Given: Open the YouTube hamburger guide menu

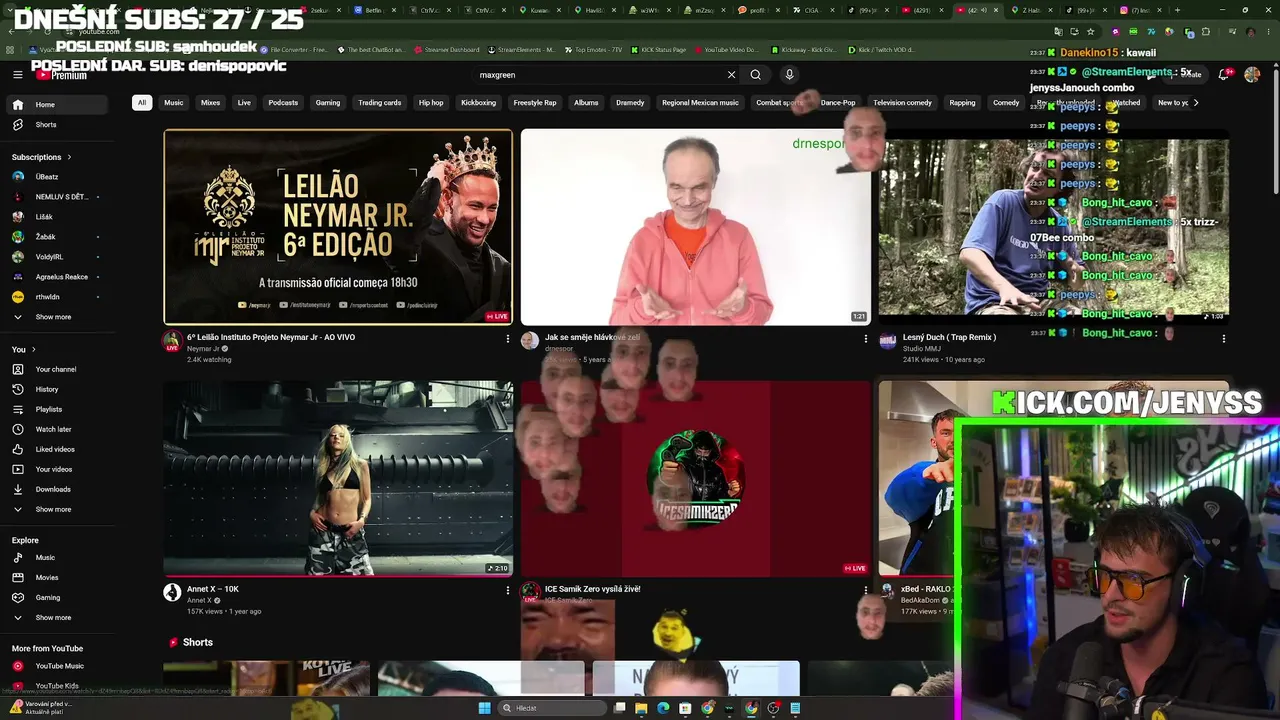Looking at the screenshot, I should (17, 75).
